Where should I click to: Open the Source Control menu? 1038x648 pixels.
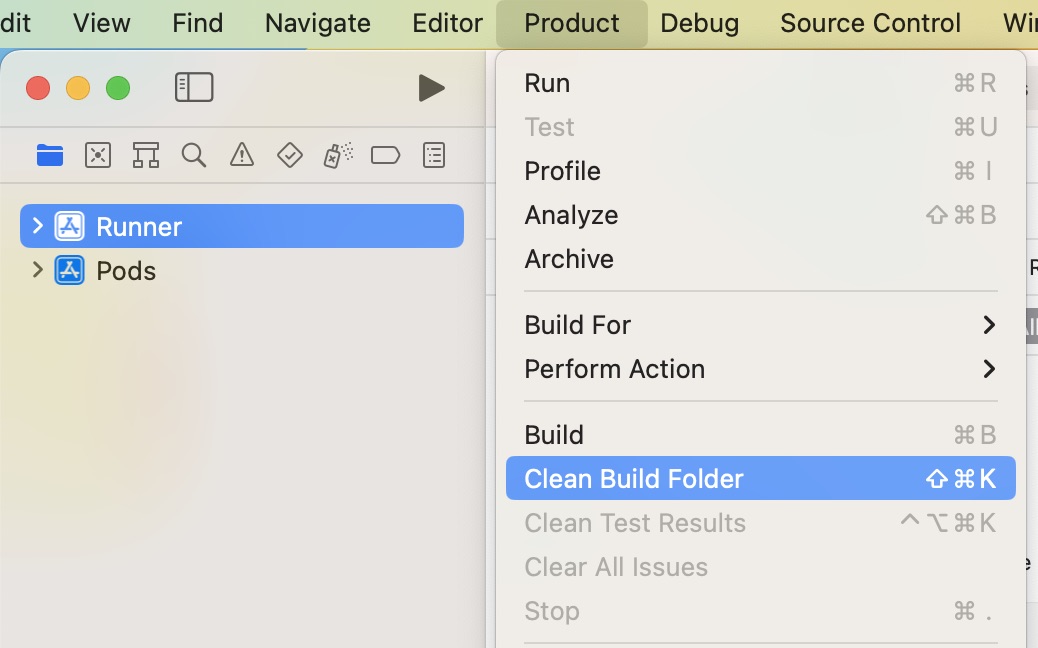869,22
